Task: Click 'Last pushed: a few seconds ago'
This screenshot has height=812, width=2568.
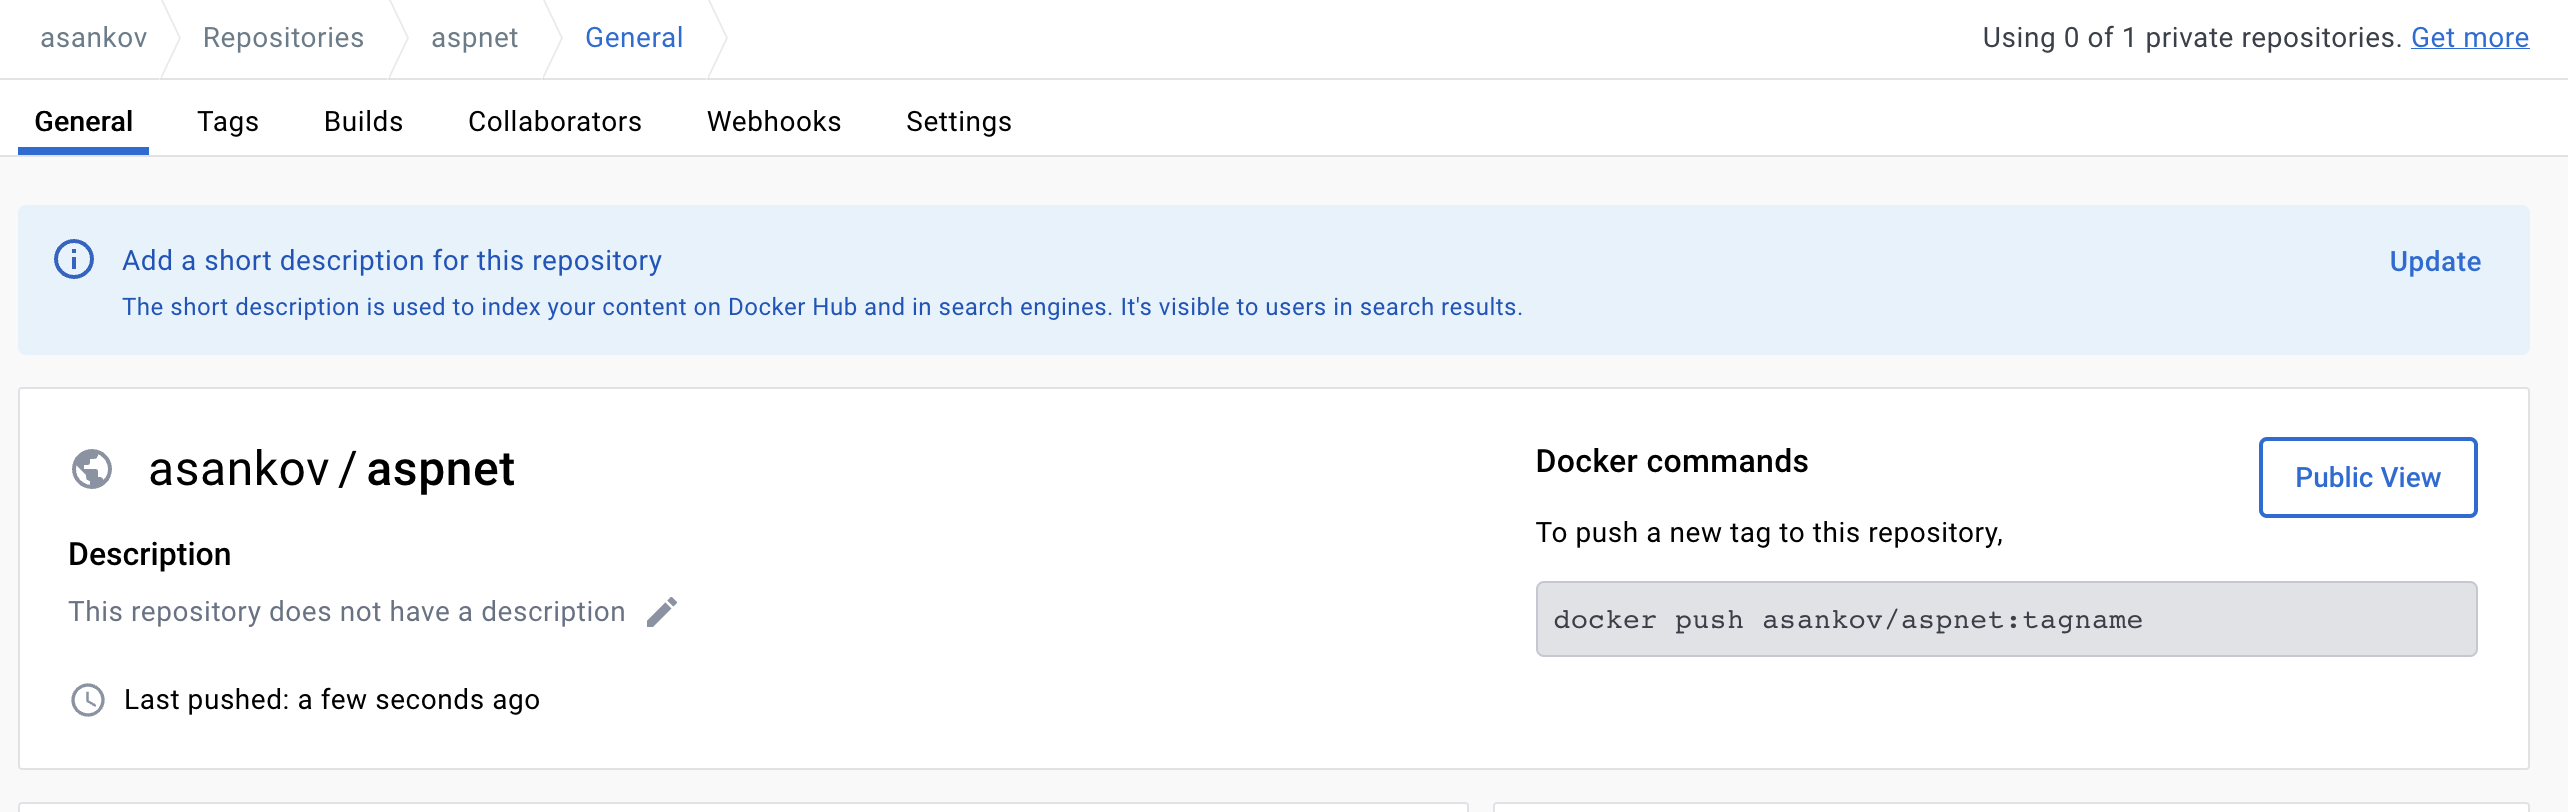Action: [332, 700]
